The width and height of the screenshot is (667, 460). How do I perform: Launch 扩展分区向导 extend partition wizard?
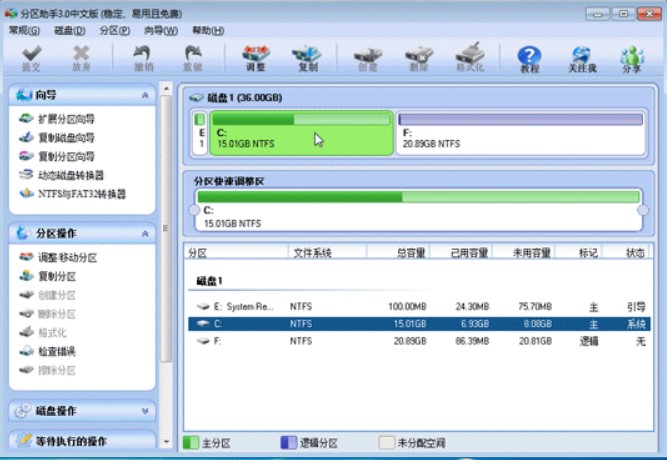click(57, 119)
